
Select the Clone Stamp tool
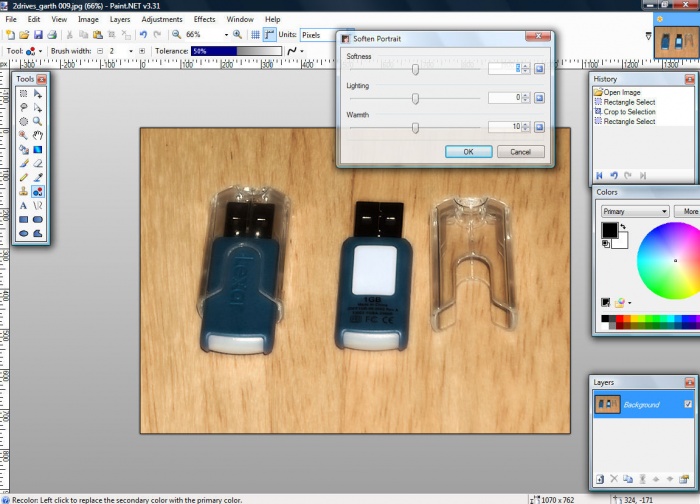coord(23,190)
